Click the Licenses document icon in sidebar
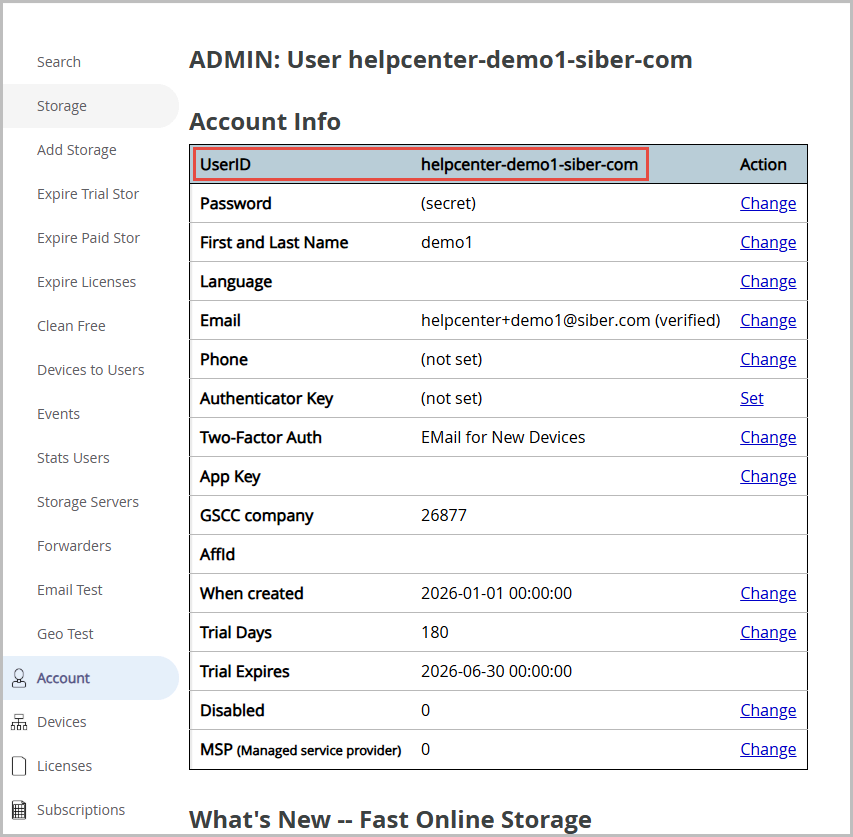Viewport: 853px width, 837px height. point(18,766)
